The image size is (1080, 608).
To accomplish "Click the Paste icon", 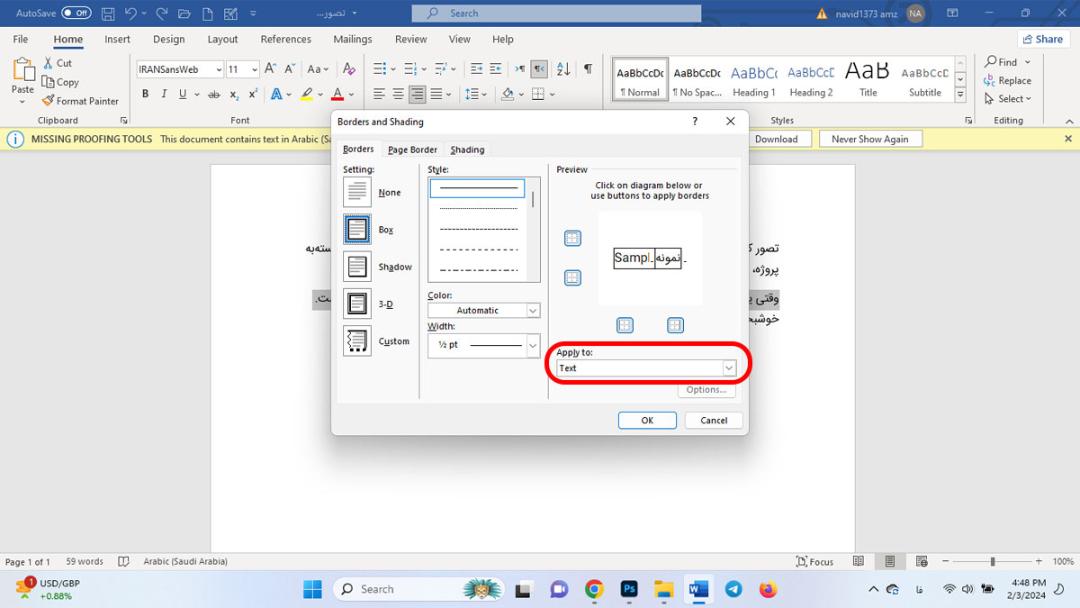I will pos(23,70).
